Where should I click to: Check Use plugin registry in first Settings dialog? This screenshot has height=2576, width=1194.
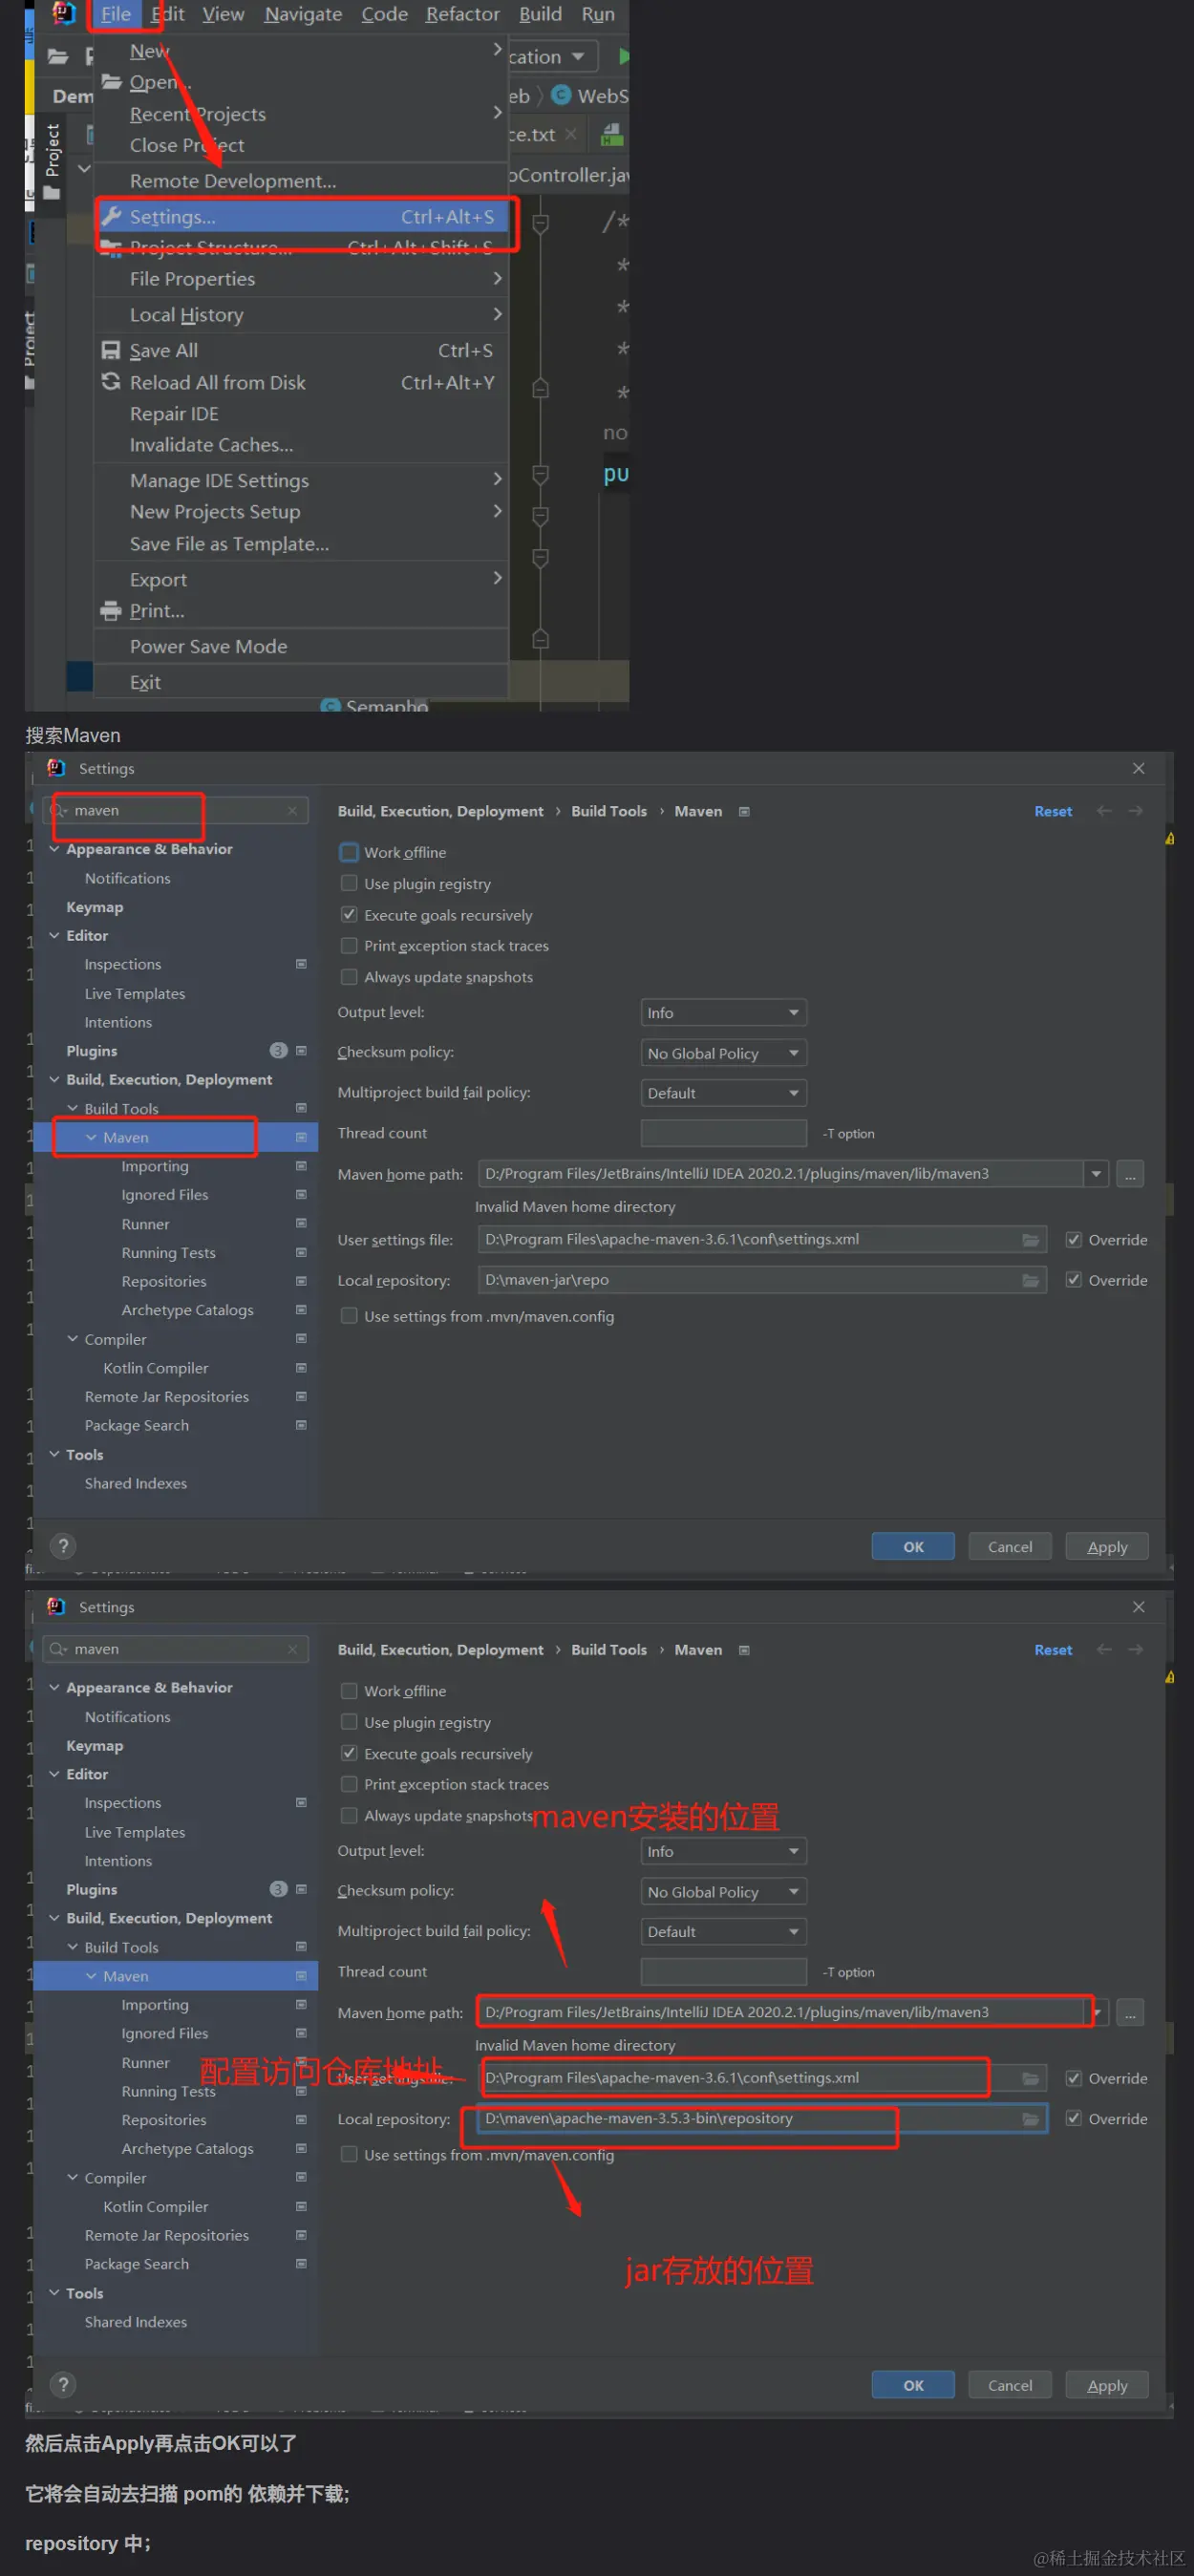click(349, 883)
